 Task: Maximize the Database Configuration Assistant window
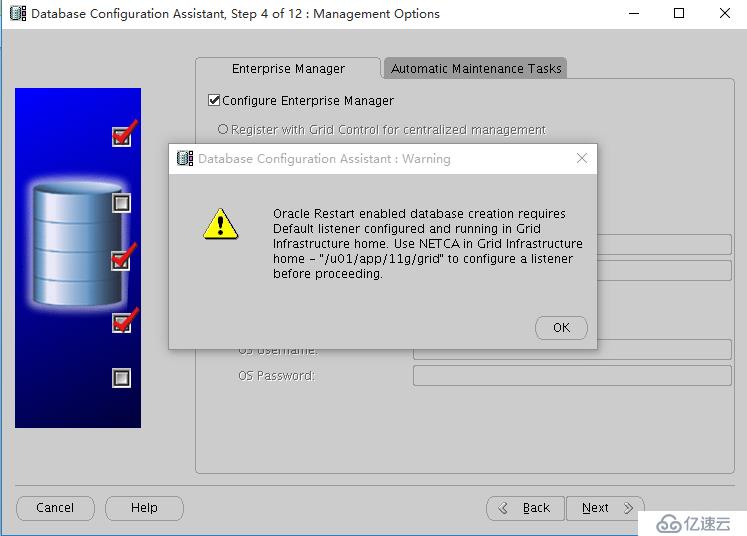[679, 13]
